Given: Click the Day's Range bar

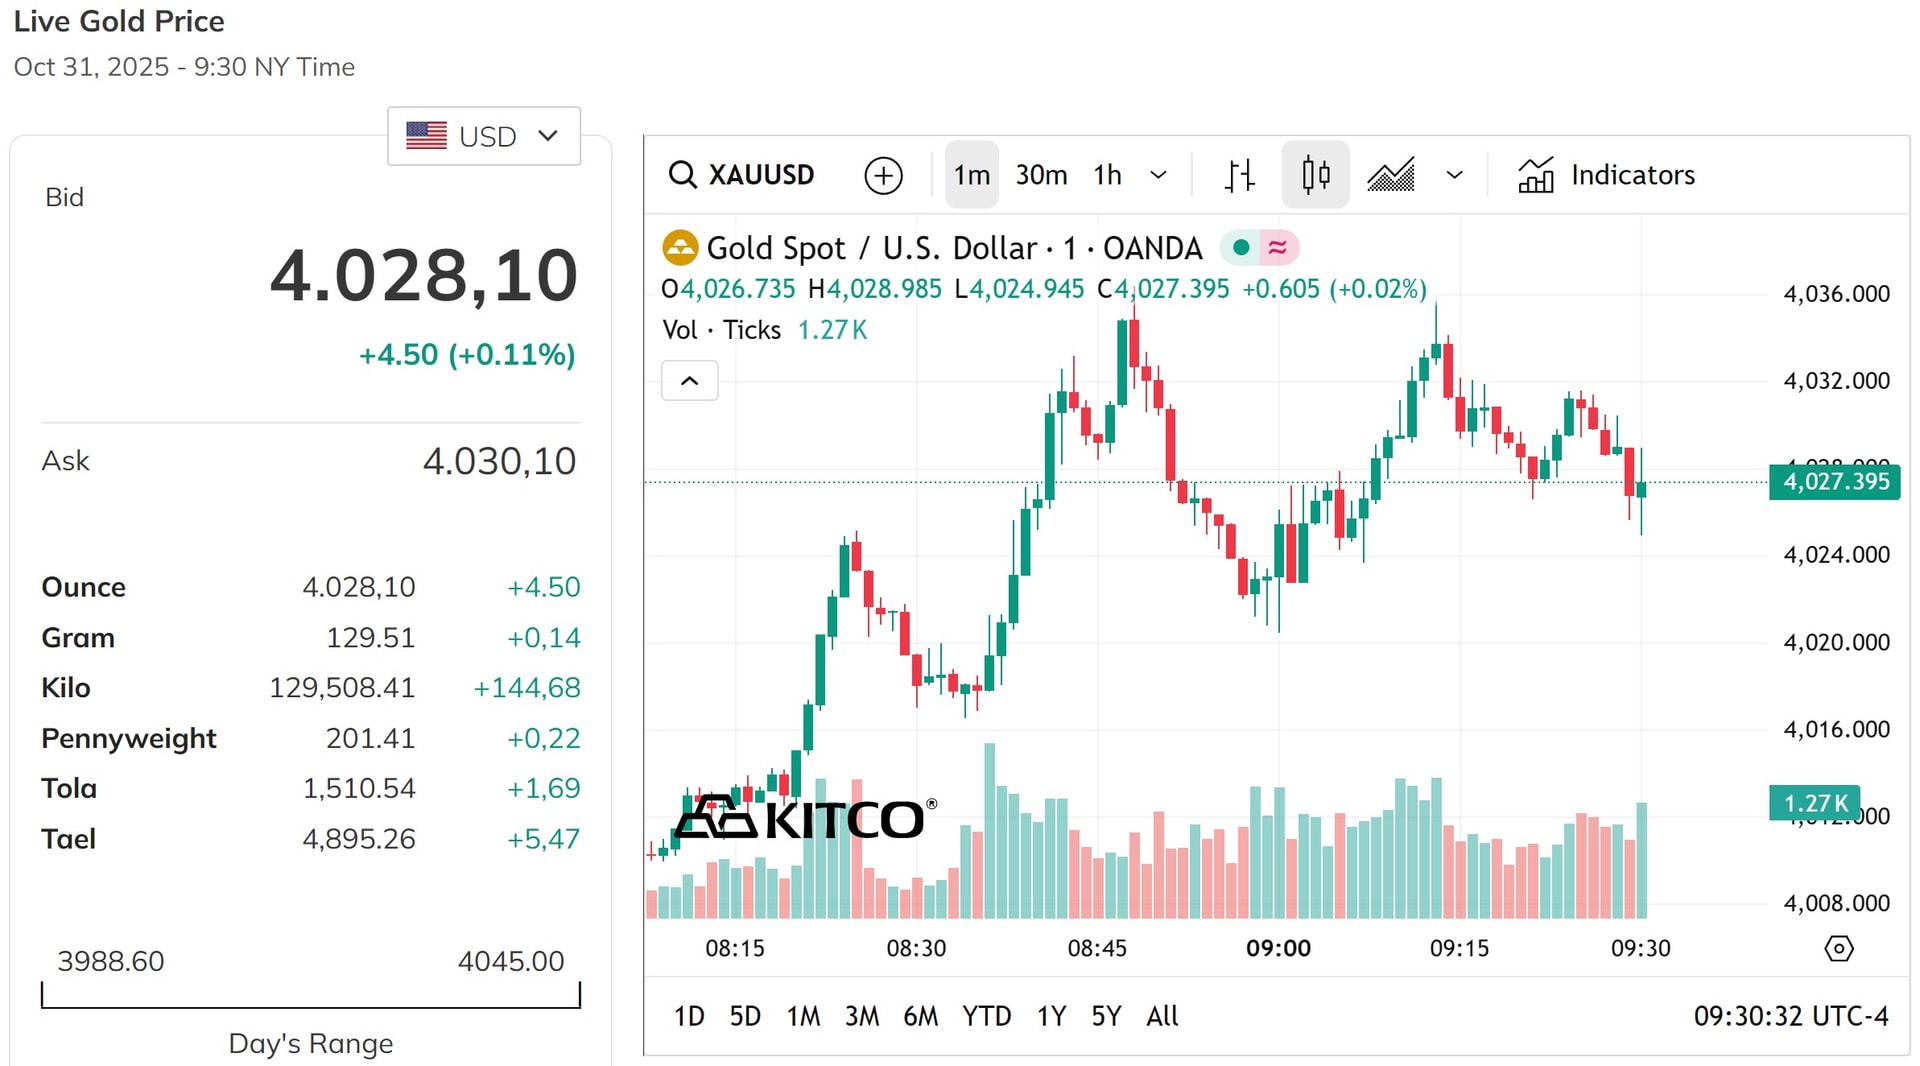Looking at the screenshot, I should 311,996.
